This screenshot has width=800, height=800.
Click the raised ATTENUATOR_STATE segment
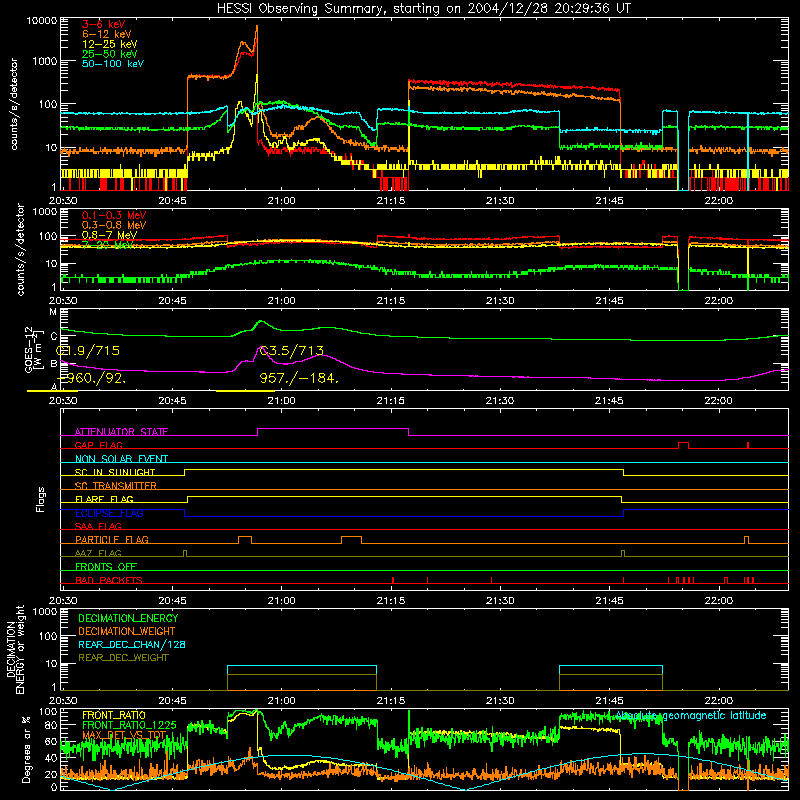(333, 429)
